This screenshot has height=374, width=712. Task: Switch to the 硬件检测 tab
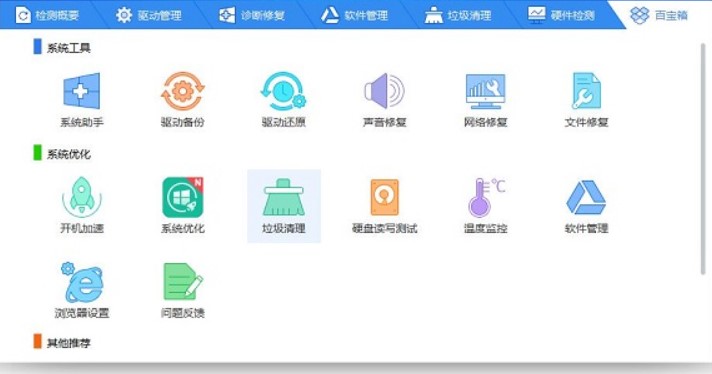point(561,15)
